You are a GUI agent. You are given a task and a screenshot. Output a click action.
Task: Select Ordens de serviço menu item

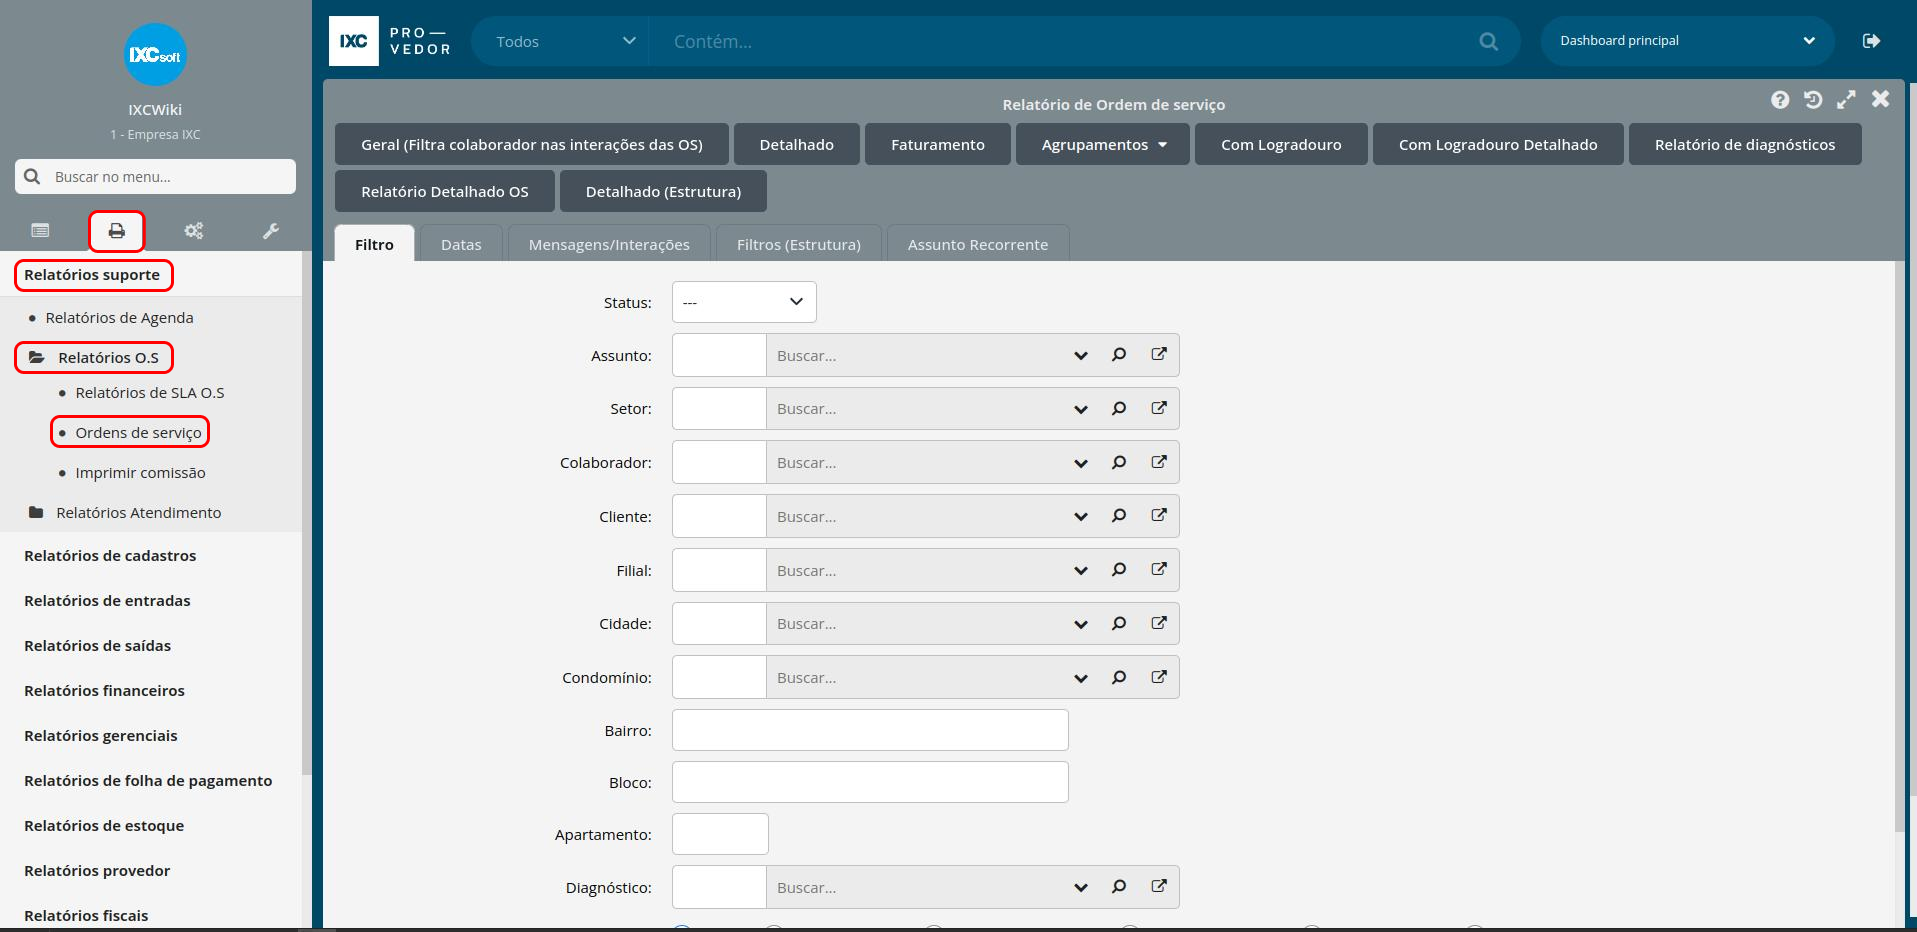tap(138, 432)
